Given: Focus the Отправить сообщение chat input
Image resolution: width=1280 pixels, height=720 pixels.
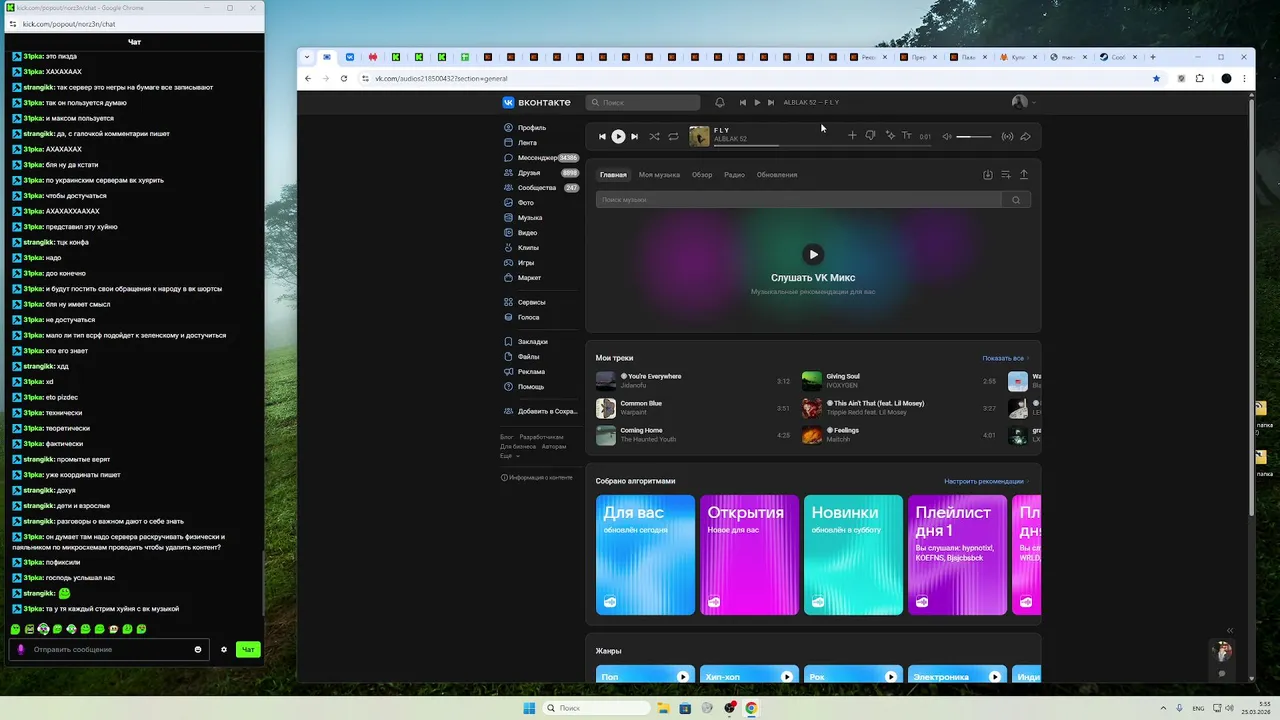Looking at the screenshot, I should point(110,650).
